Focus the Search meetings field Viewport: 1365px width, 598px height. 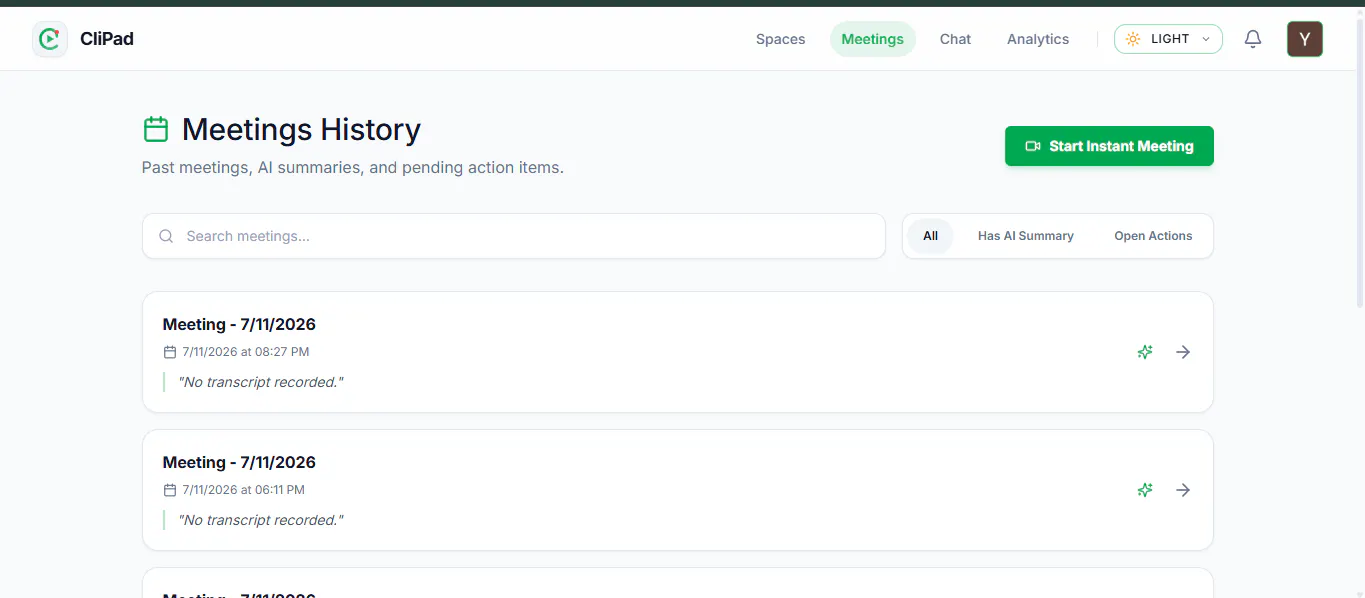[514, 236]
